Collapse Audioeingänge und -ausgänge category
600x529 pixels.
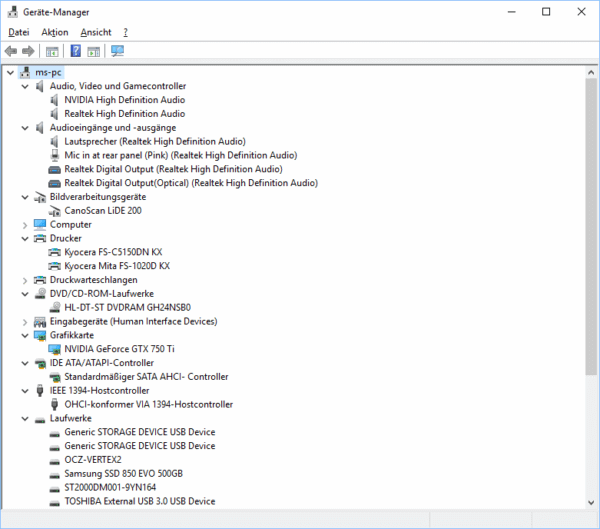click(x=25, y=128)
